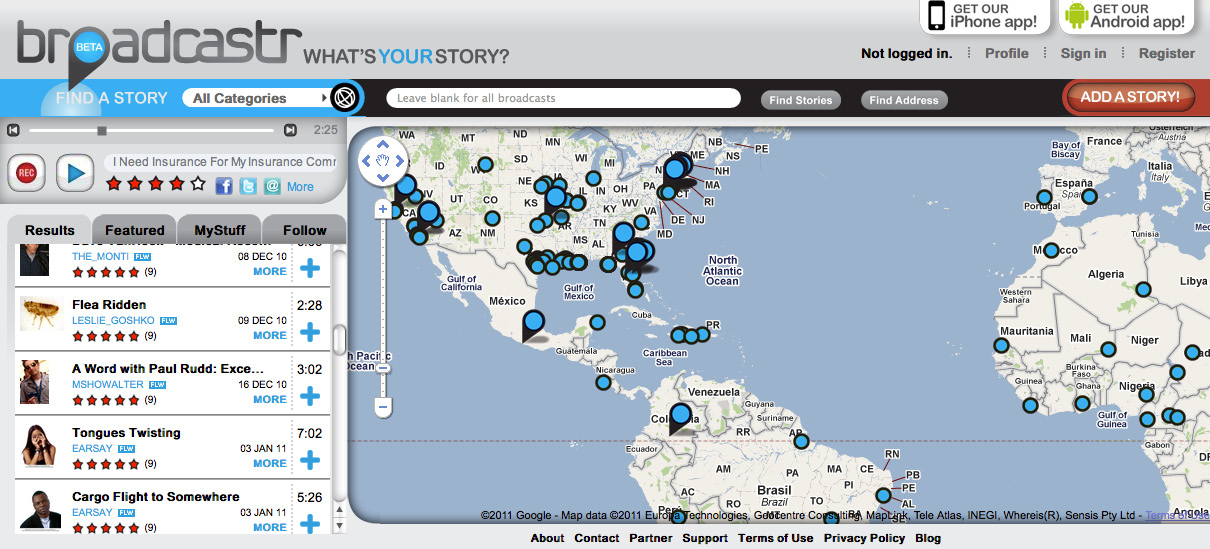Click Sign in at top

pyautogui.click(x=1083, y=53)
